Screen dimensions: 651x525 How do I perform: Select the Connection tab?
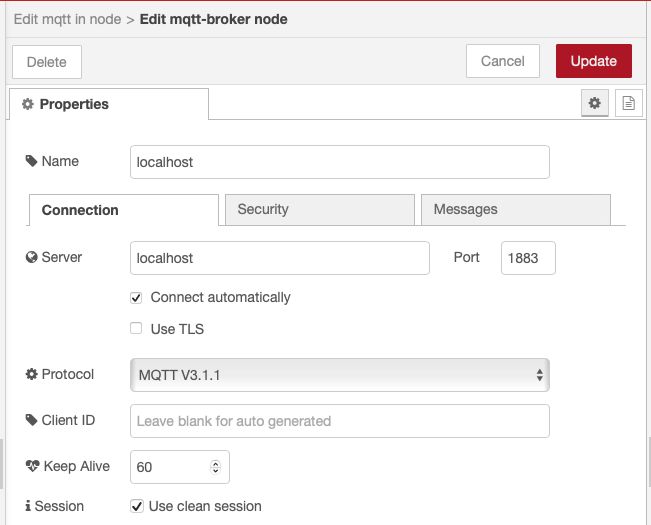tap(124, 210)
